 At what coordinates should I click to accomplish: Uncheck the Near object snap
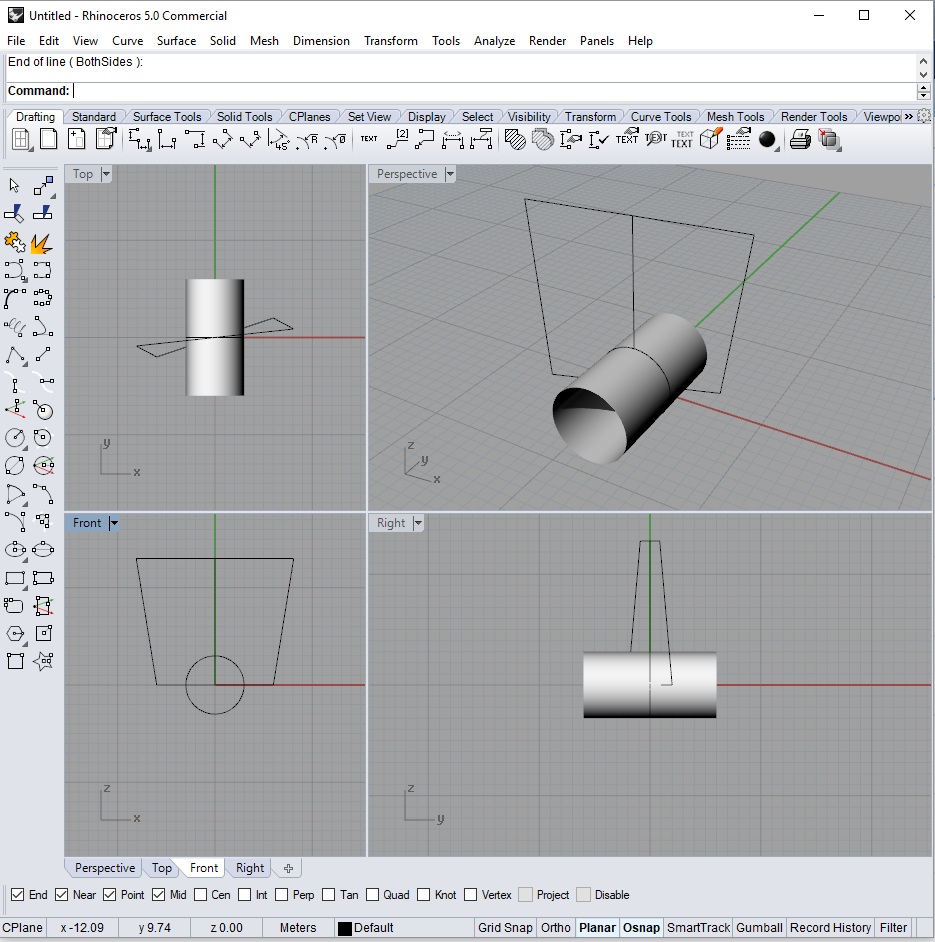point(62,895)
